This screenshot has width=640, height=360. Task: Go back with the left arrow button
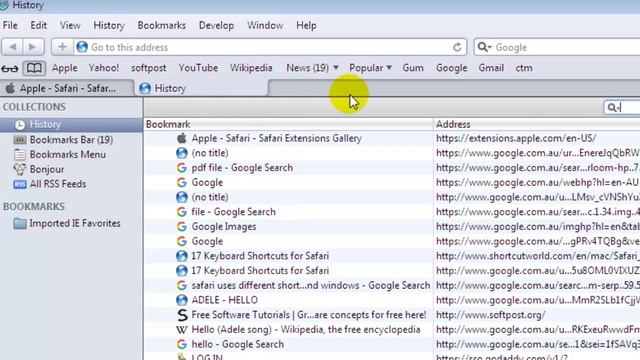point(12,47)
